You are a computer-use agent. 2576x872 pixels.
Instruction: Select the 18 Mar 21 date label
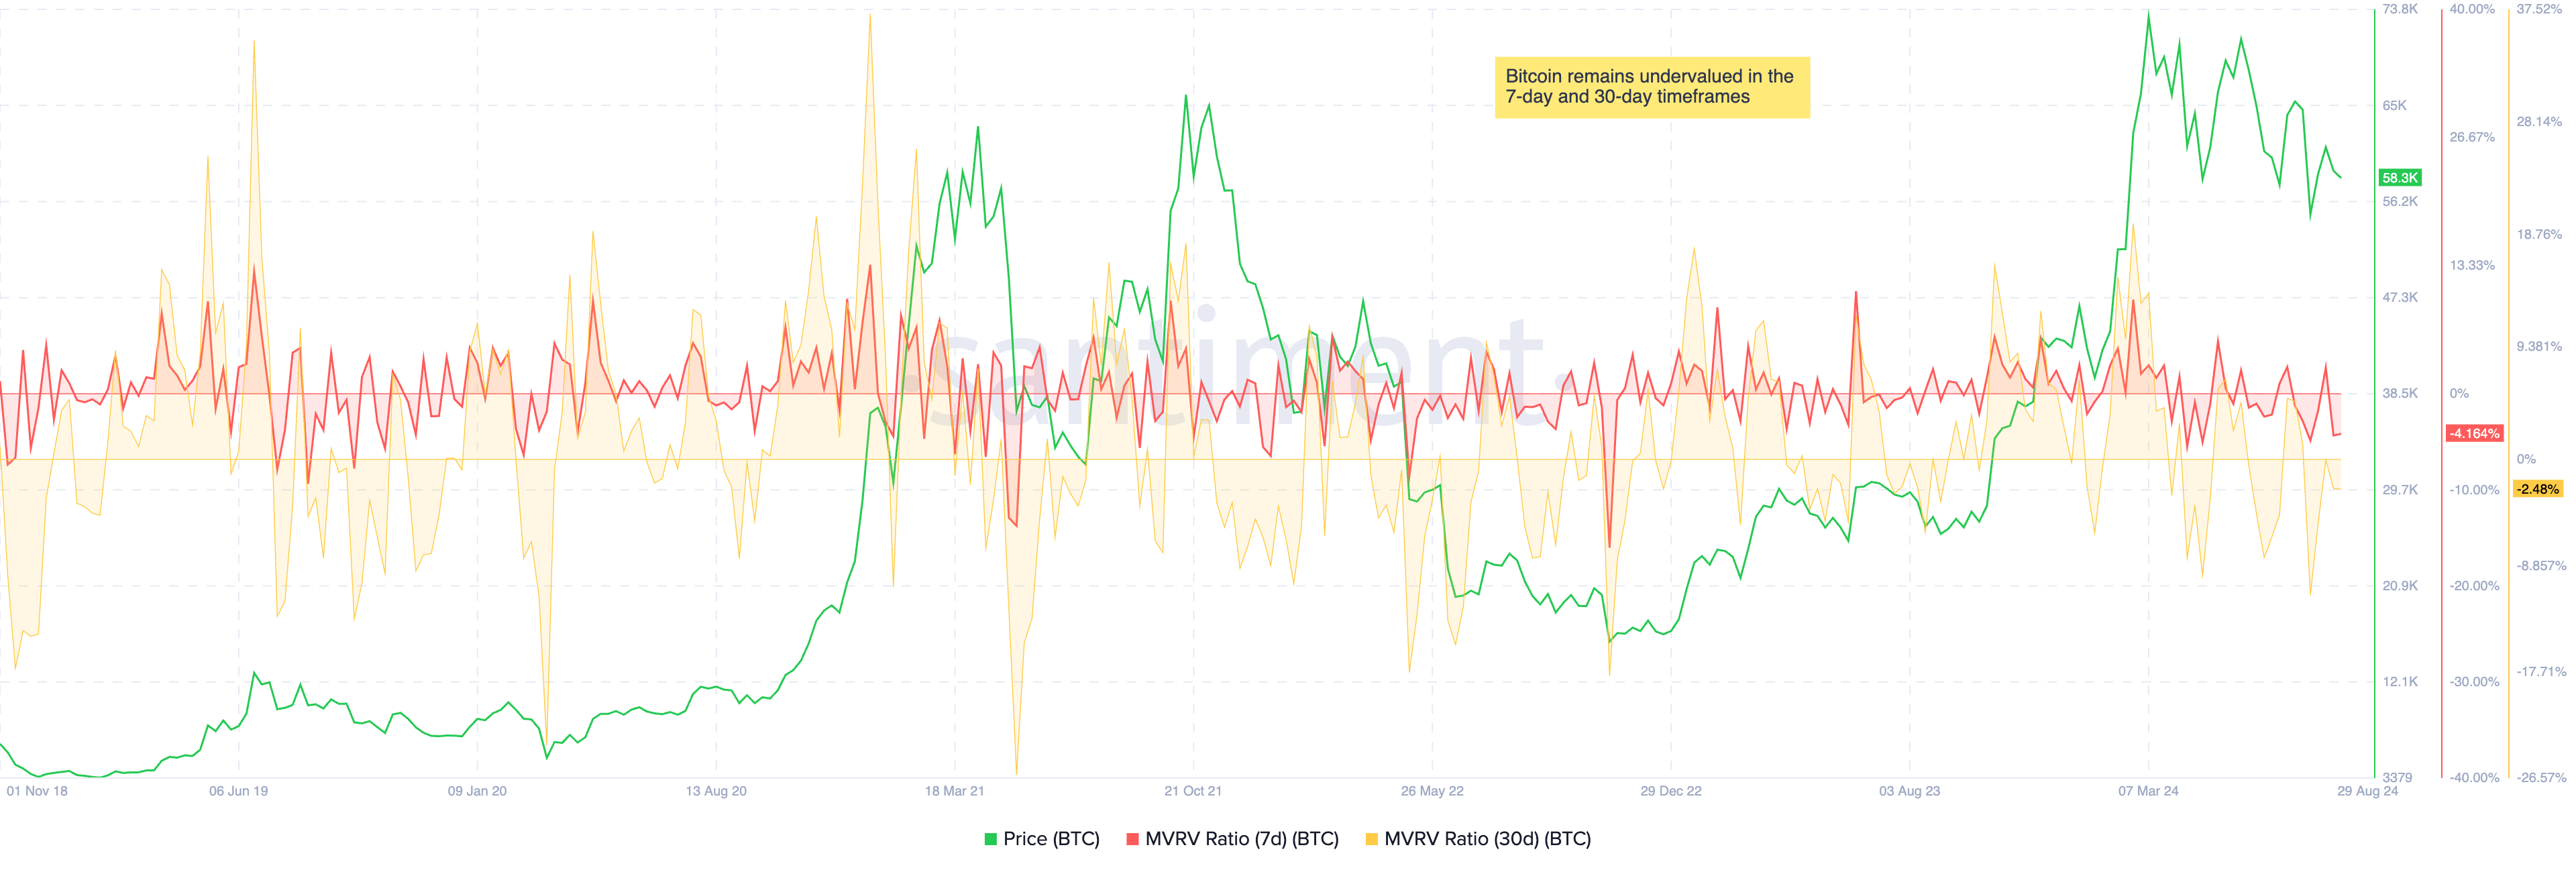pyautogui.click(x=954, y=791)
